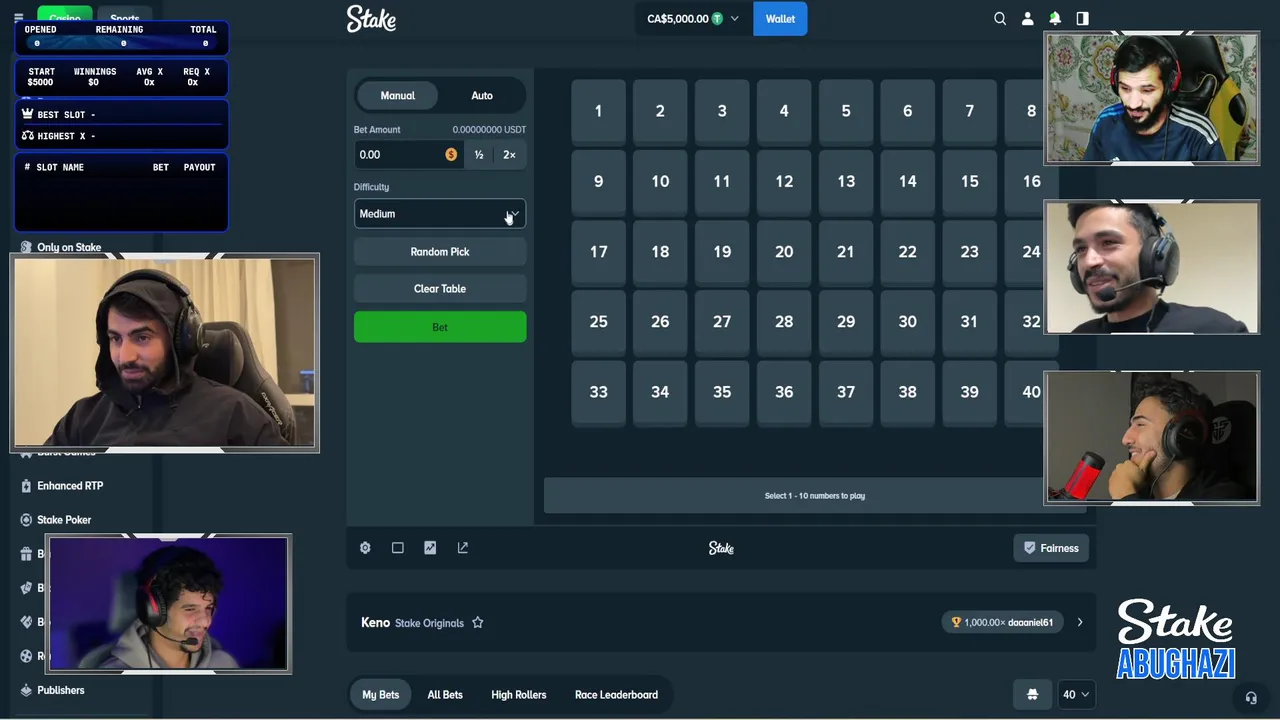The width and height of the screenshot is (1280, 720).
Task: Pick Keno number 9
Action: (x=598, y=181)
